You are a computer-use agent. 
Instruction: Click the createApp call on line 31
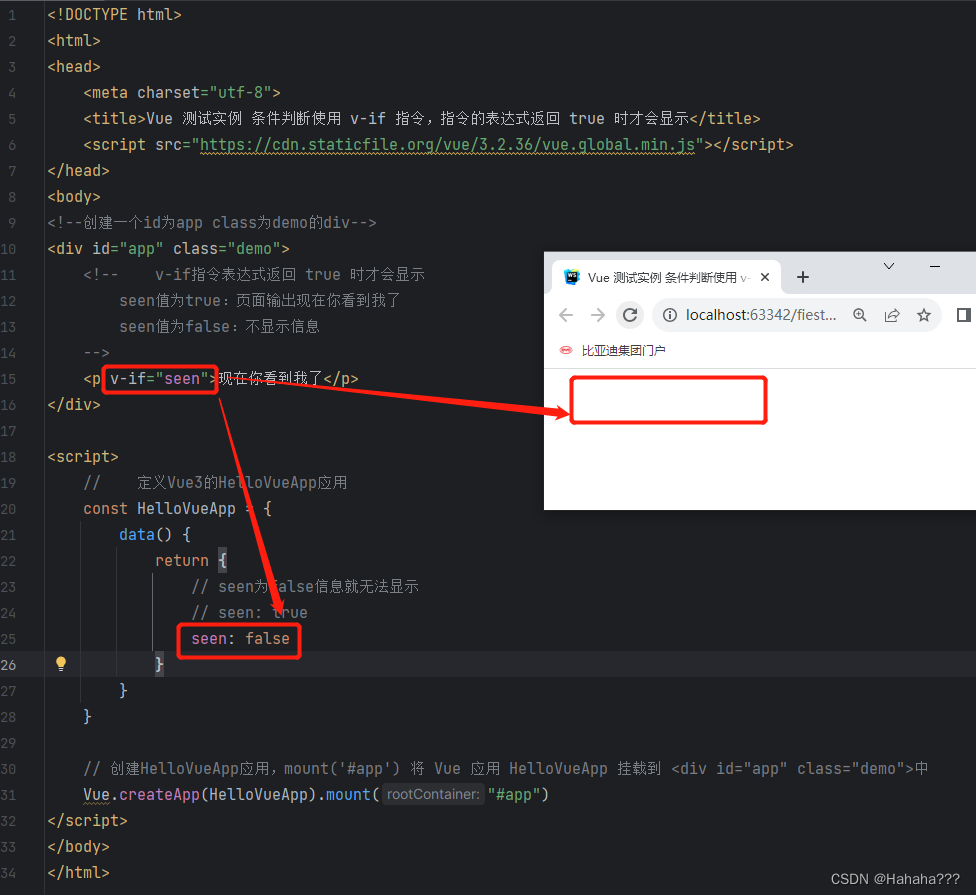(159, 795)
